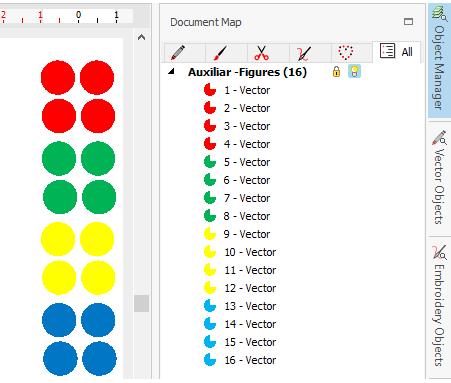Select the '12 - Vector' row text
The width and height of the screenshot is (451, 383).
point(250,288)
